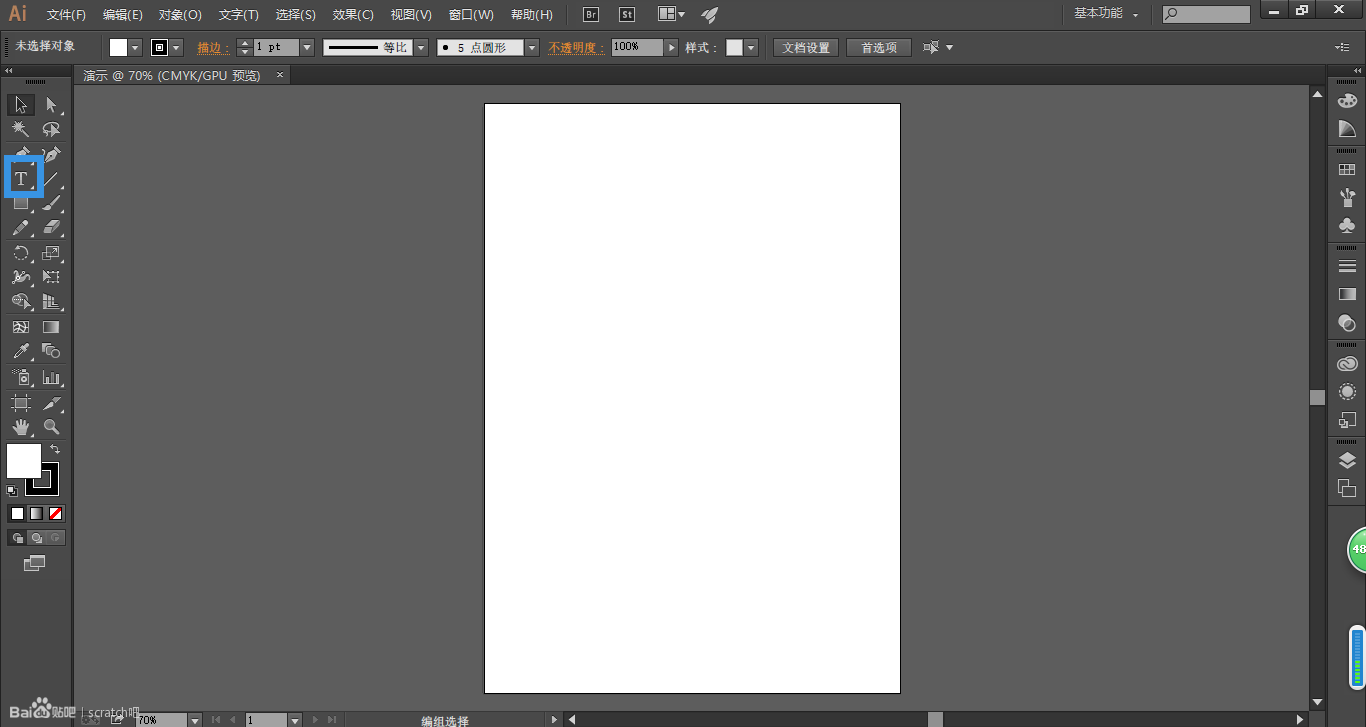The image size is (1366, 727).
Task: Open zoom level dropdown beside 70%
Action: point(194,720)
